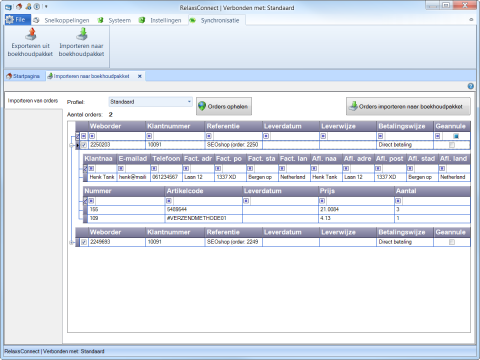Toggle the checkbox for order 2249693

pos(84,242)
